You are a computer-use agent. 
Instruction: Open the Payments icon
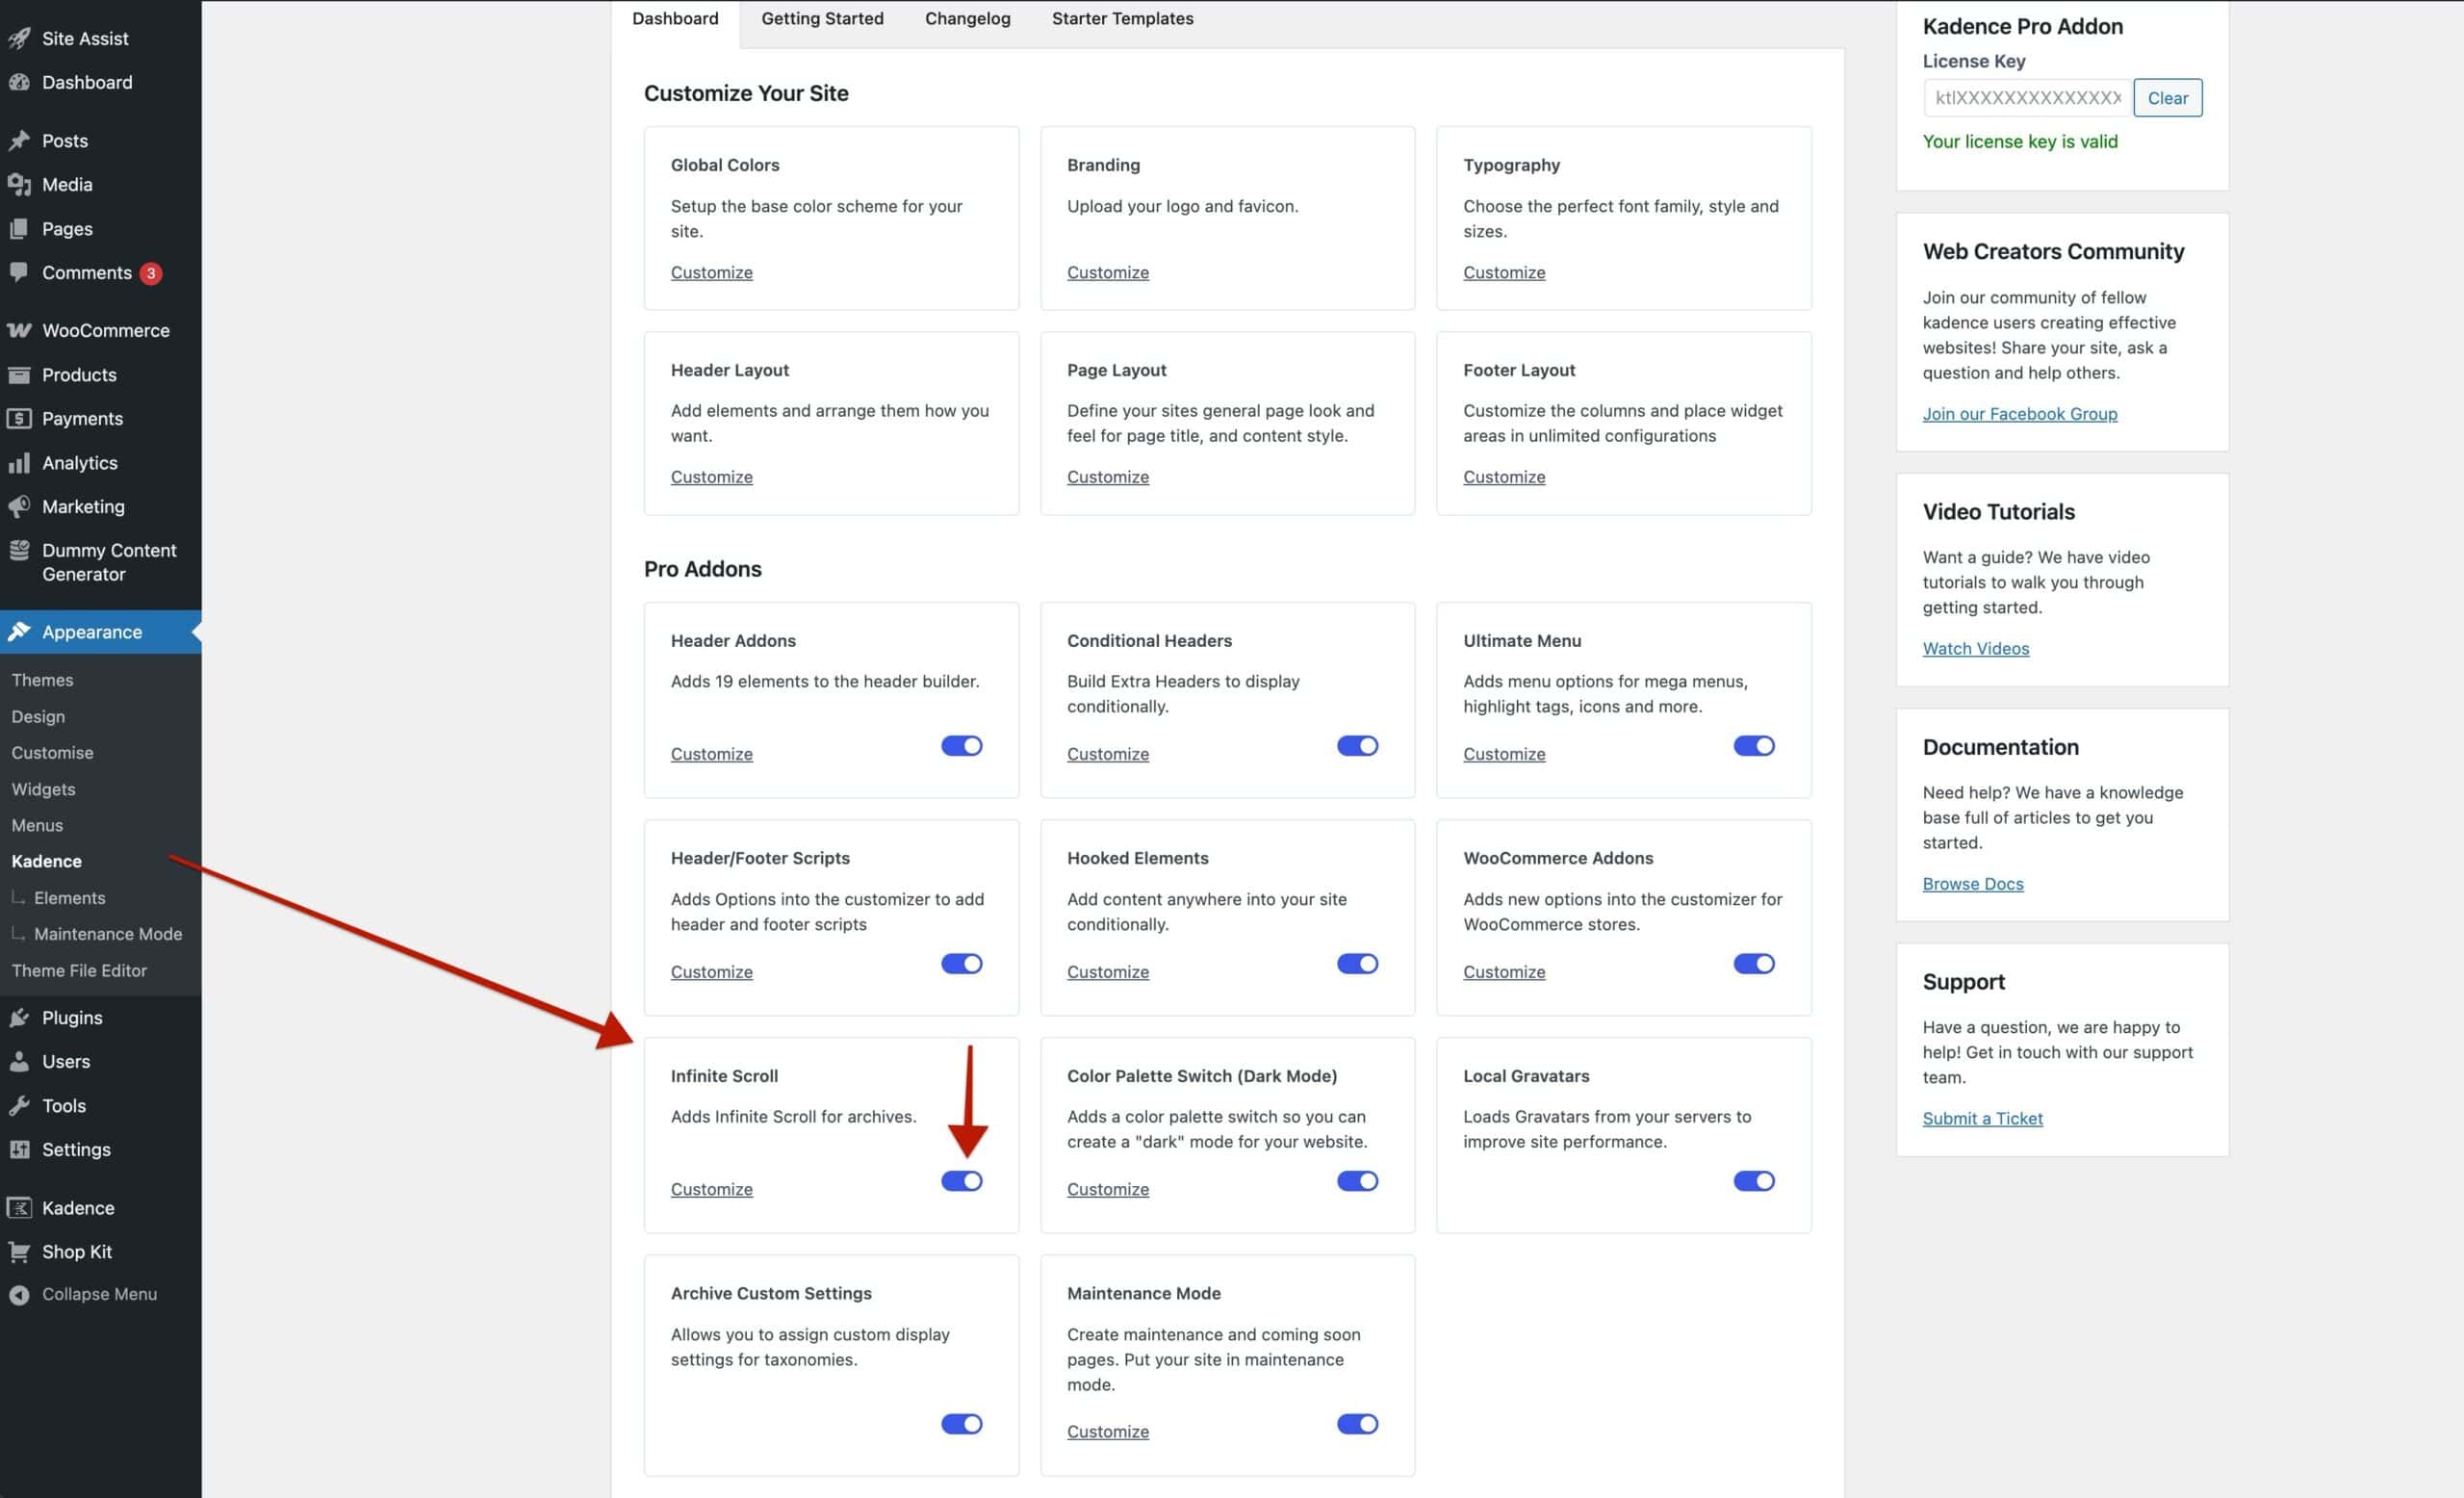pos(20,418)
